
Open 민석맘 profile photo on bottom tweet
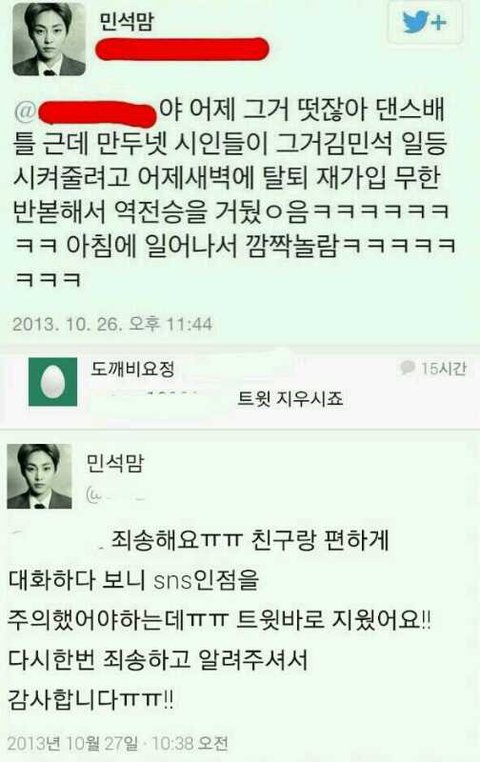click(39, 476)
